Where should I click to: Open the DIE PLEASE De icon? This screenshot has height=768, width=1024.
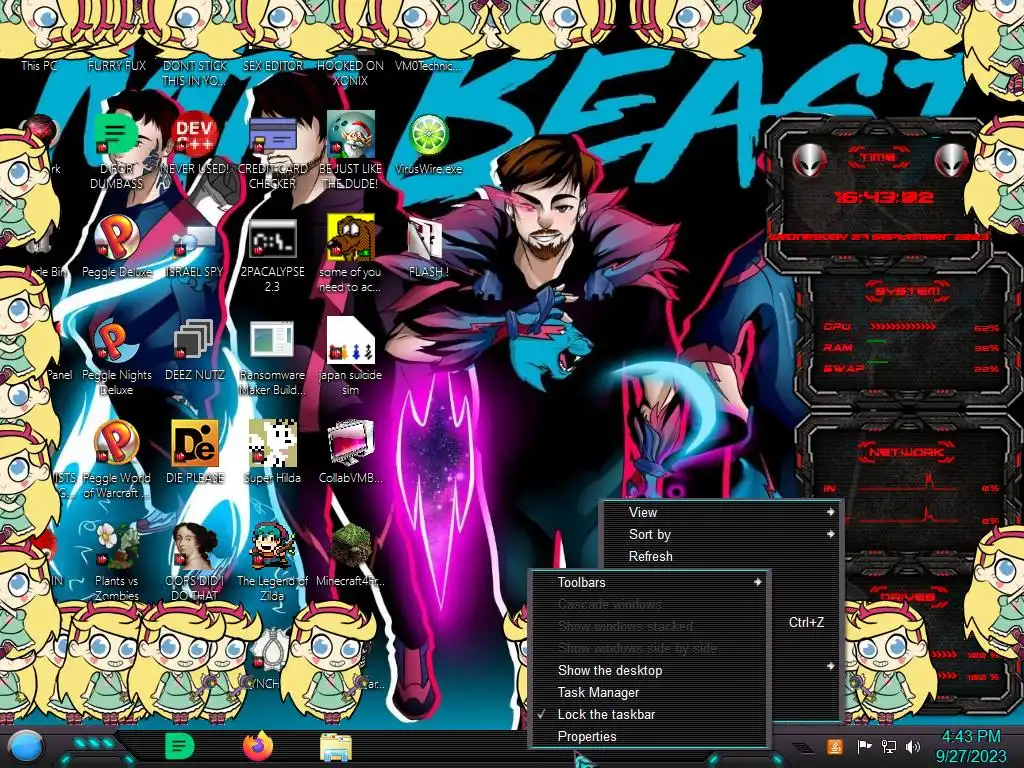[194, 444]
